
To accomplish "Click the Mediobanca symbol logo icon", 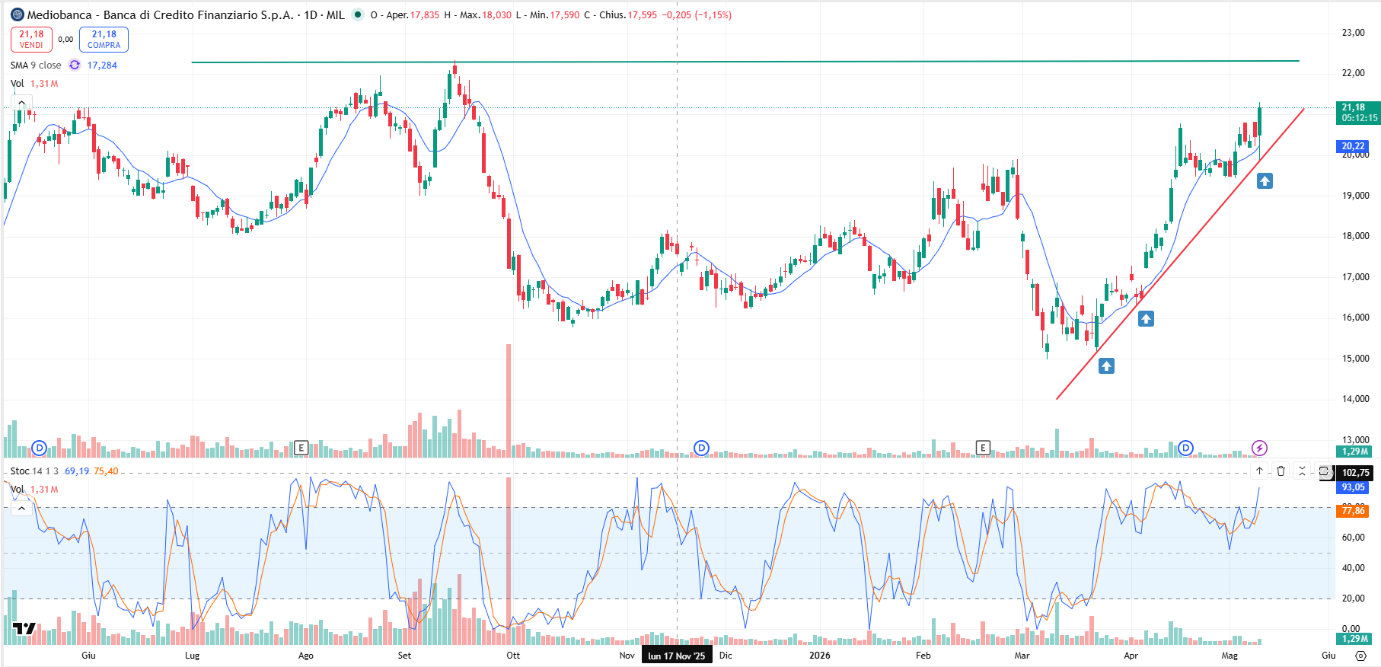I will point(17,15).
